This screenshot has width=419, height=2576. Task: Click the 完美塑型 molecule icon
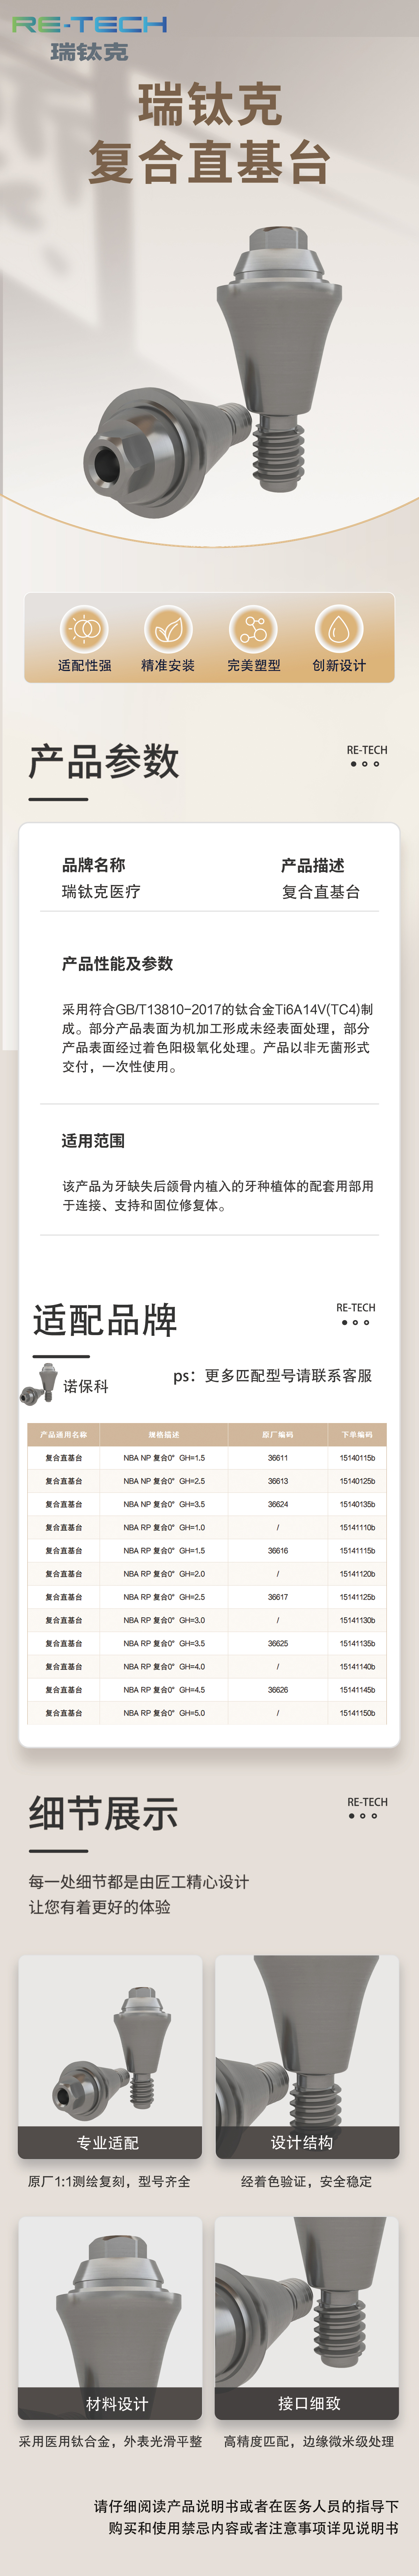tap(253, 629)
